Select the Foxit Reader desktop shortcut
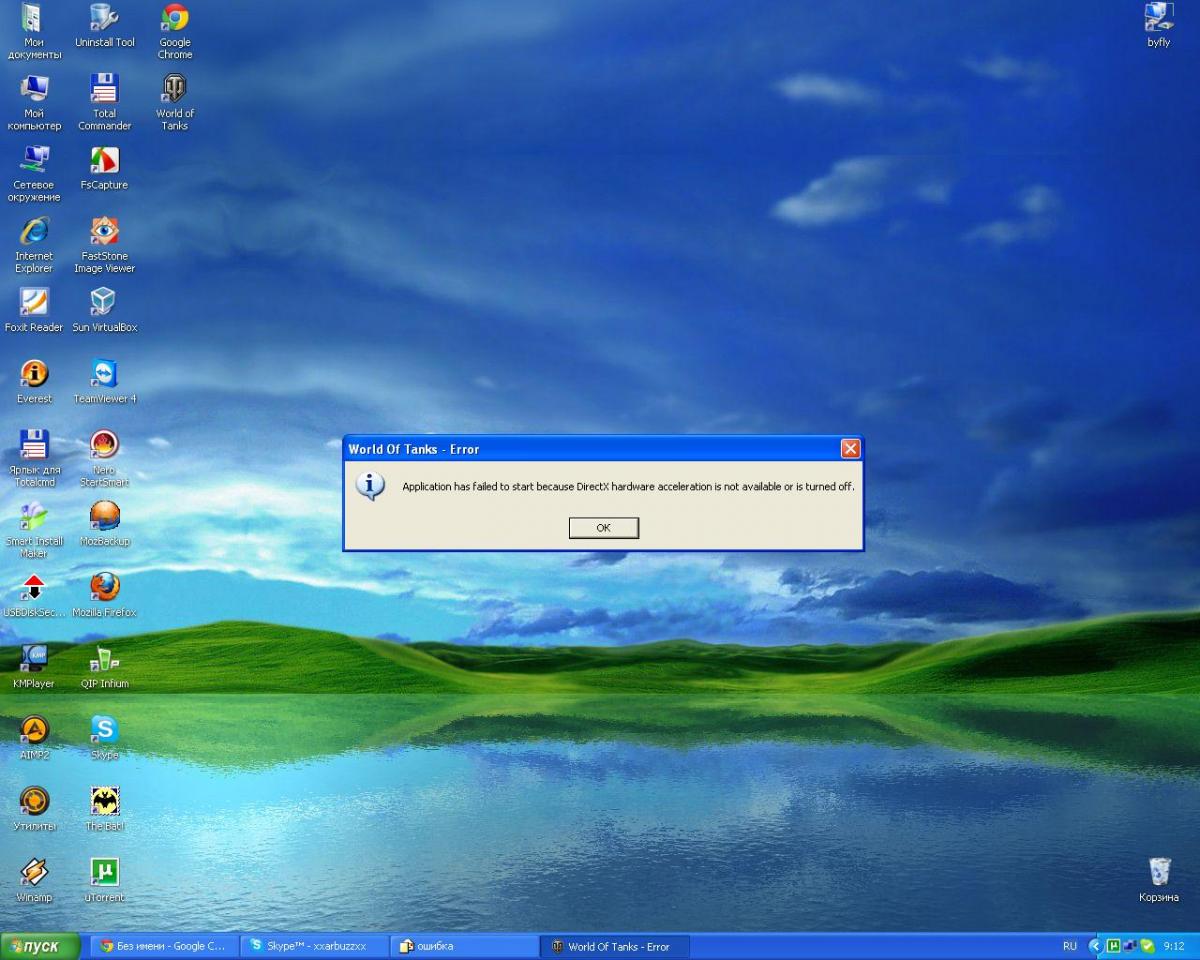The width and height of the screenshot is (1200, 960). [34, 310]
